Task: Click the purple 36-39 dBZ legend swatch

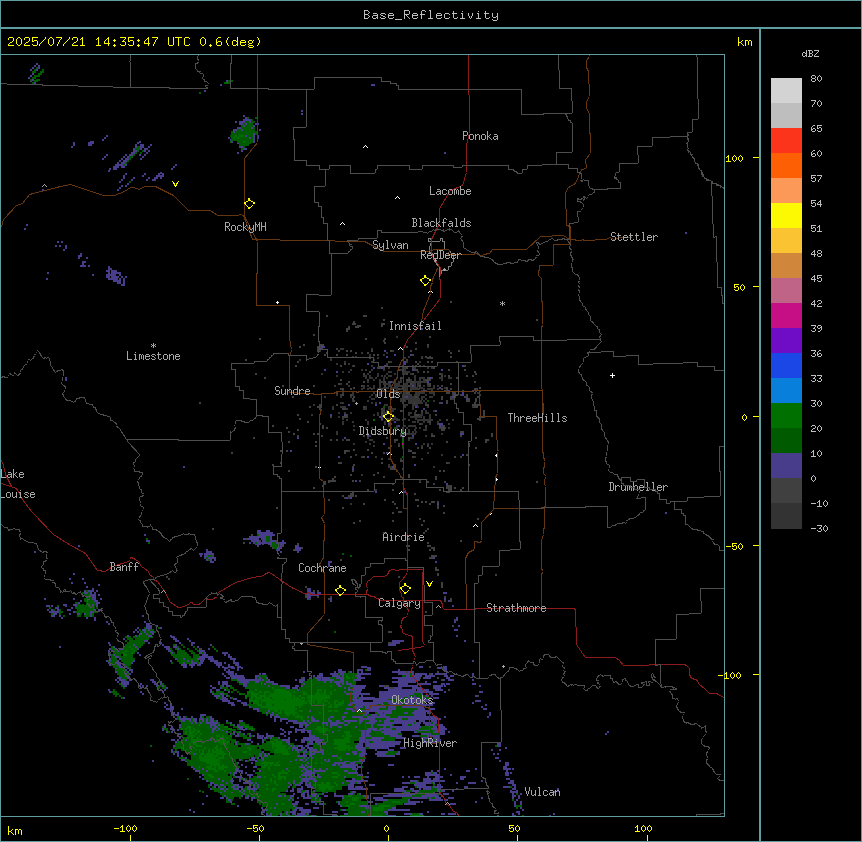Action: pos(786,340)
